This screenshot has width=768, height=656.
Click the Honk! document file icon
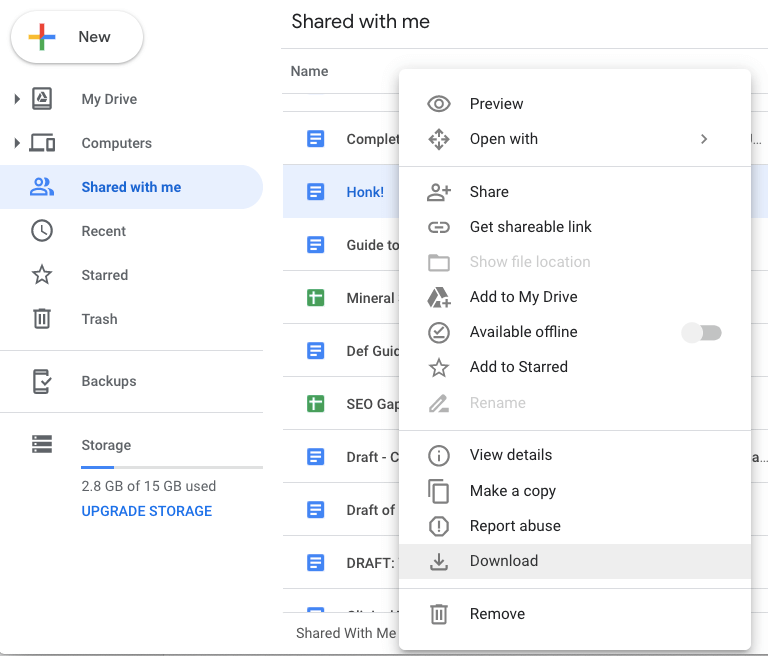tap(316, 192)
